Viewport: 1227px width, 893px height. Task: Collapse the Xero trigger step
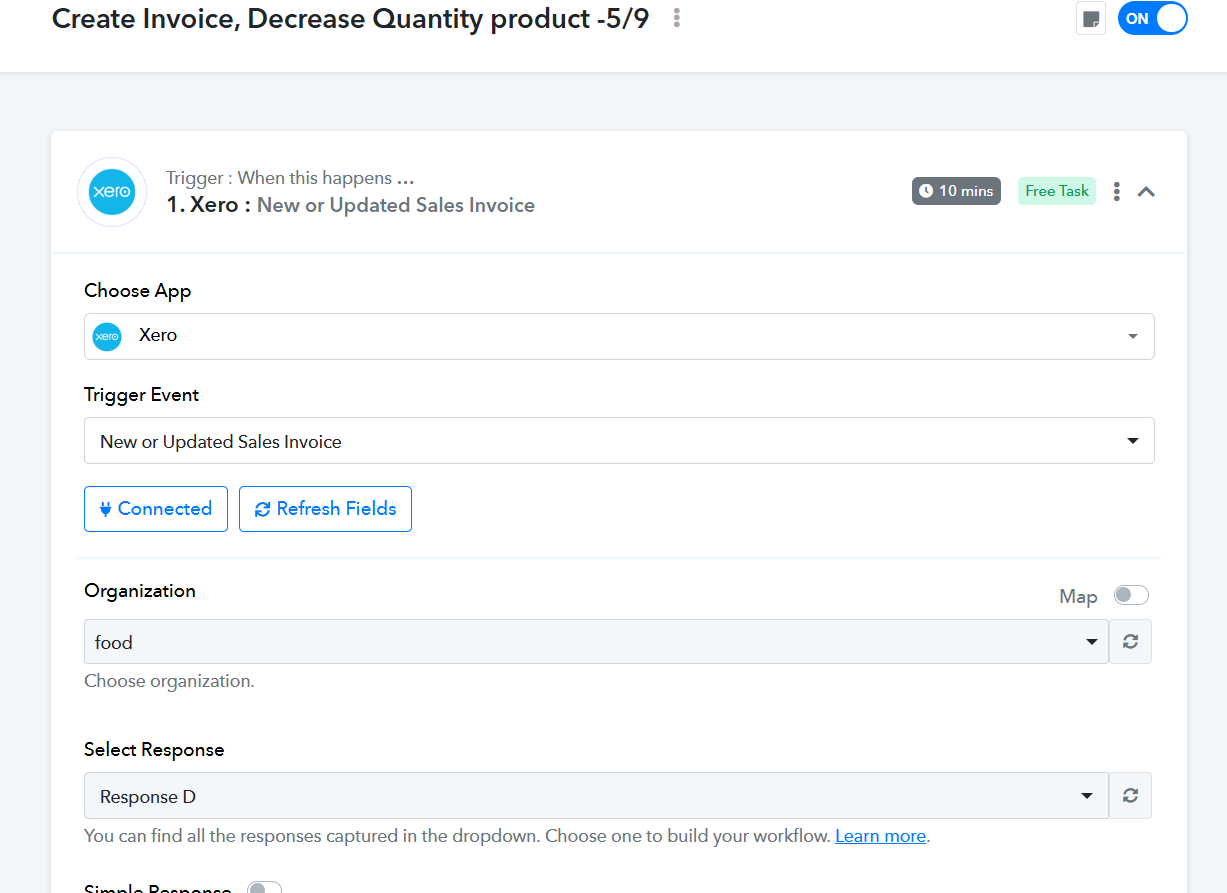1147,192
